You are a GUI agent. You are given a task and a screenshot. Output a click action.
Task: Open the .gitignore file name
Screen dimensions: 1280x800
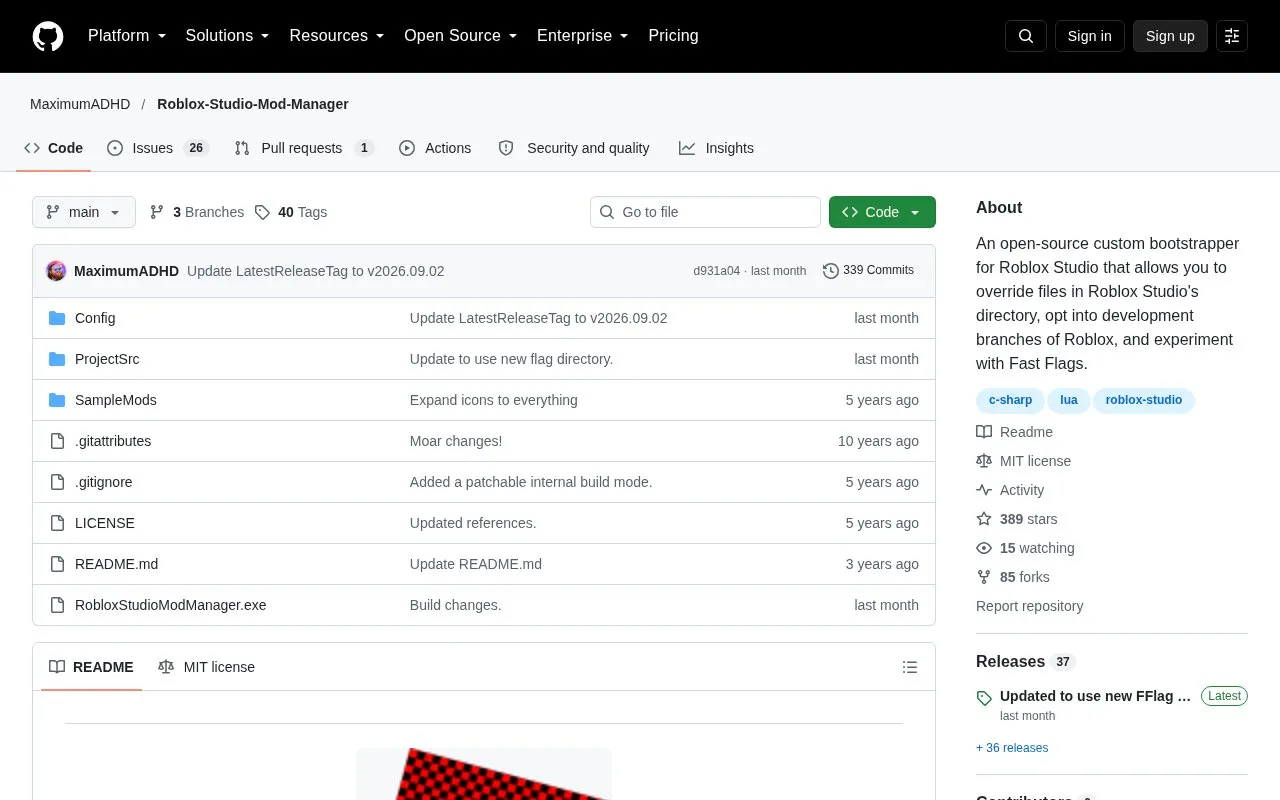point(103,482)
